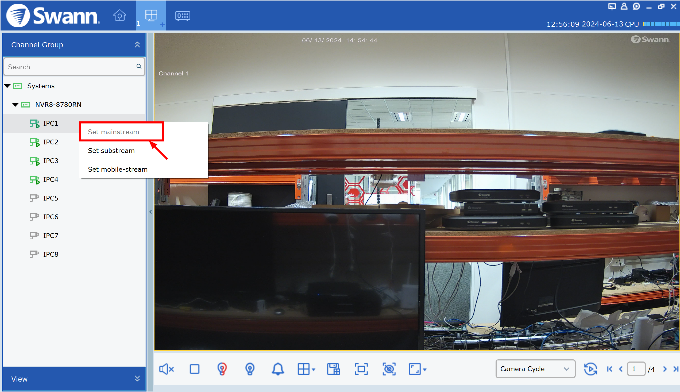
Task: Click the bell alarm icon
Action: (x=278, y=369)
